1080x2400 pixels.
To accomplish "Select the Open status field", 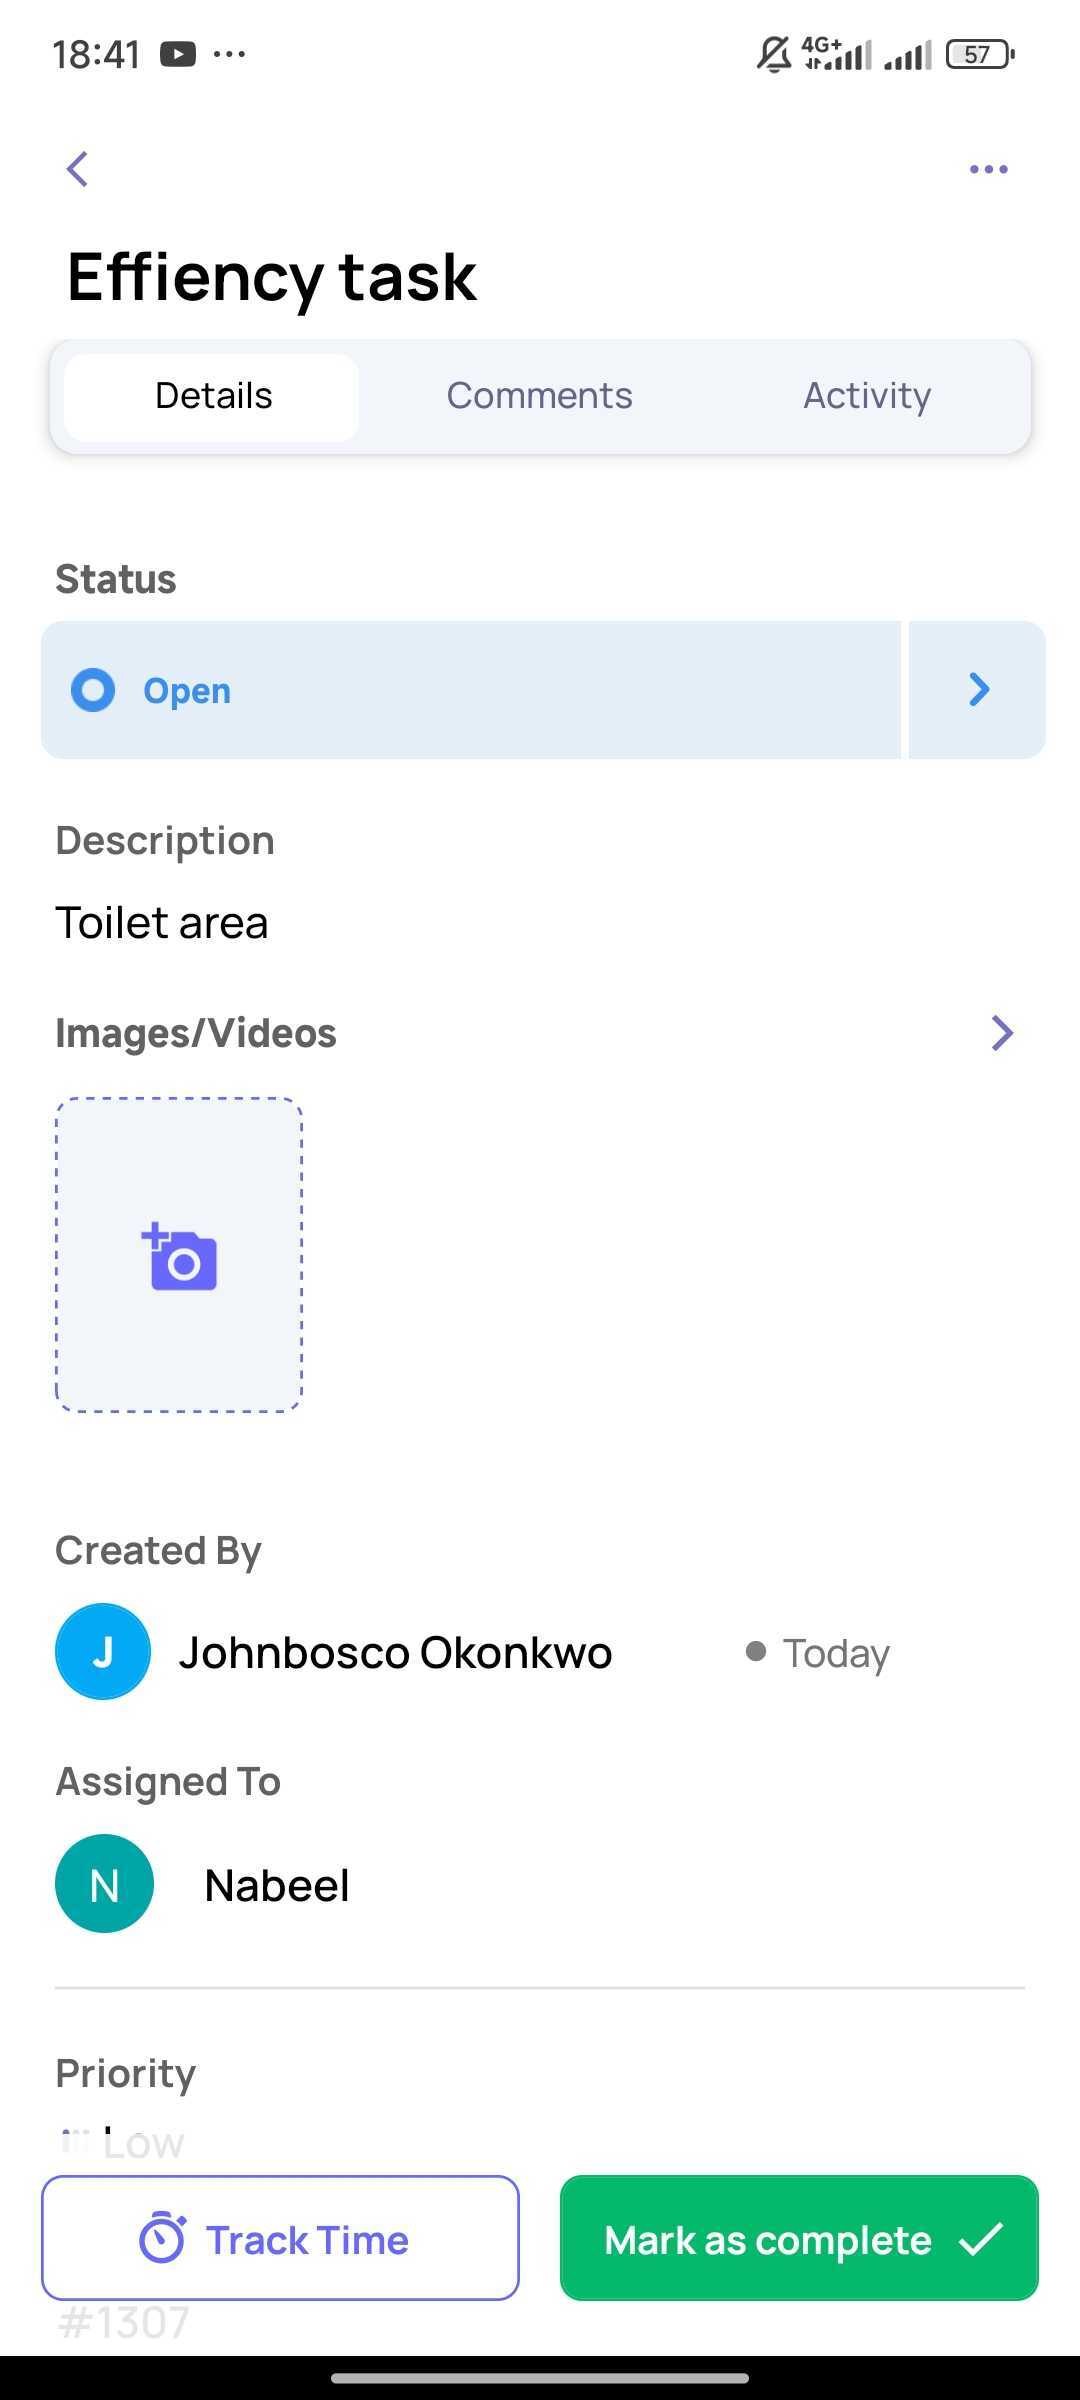I will click(x=471, y=690).
